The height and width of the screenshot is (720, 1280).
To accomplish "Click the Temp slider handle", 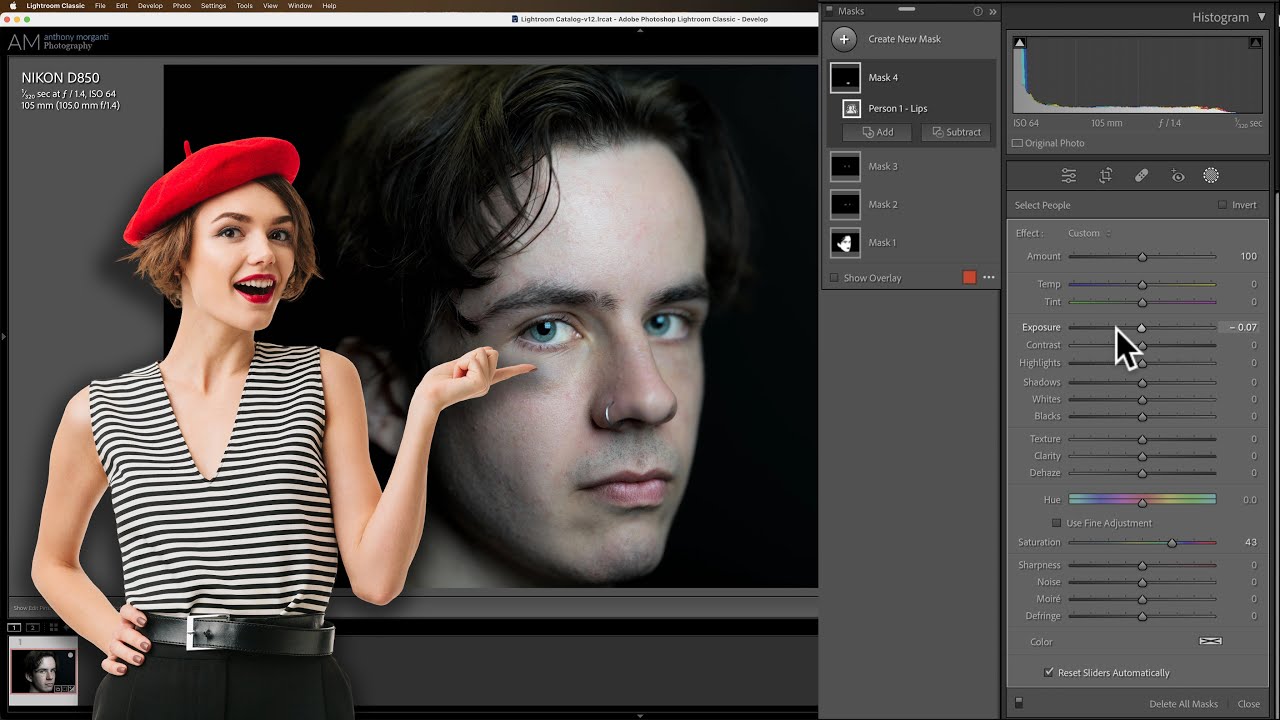I will 1142,285.
